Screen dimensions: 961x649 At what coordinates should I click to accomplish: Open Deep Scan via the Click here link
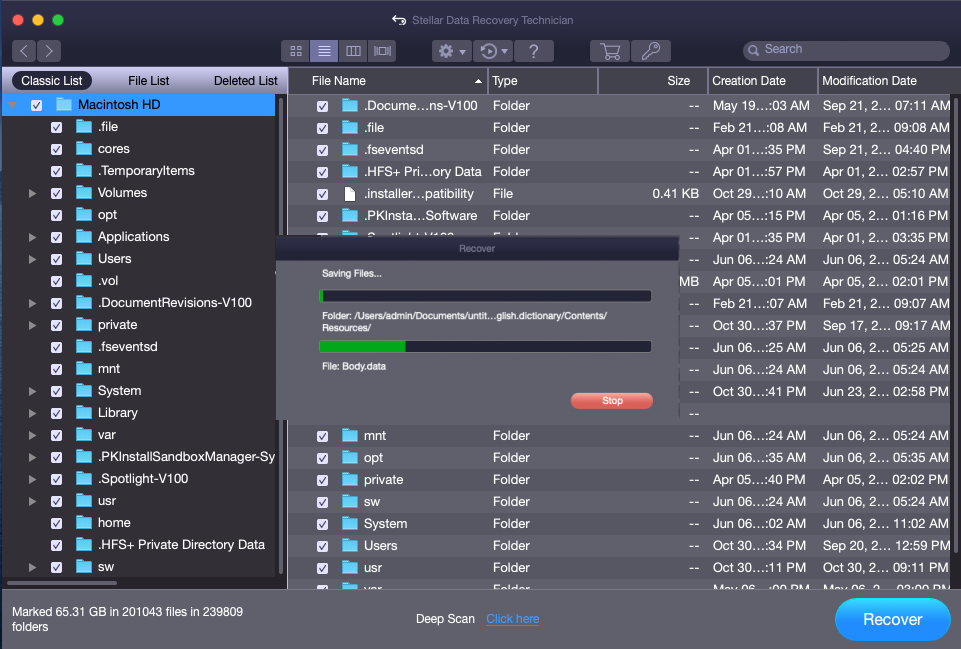click(x=512, y=619)
